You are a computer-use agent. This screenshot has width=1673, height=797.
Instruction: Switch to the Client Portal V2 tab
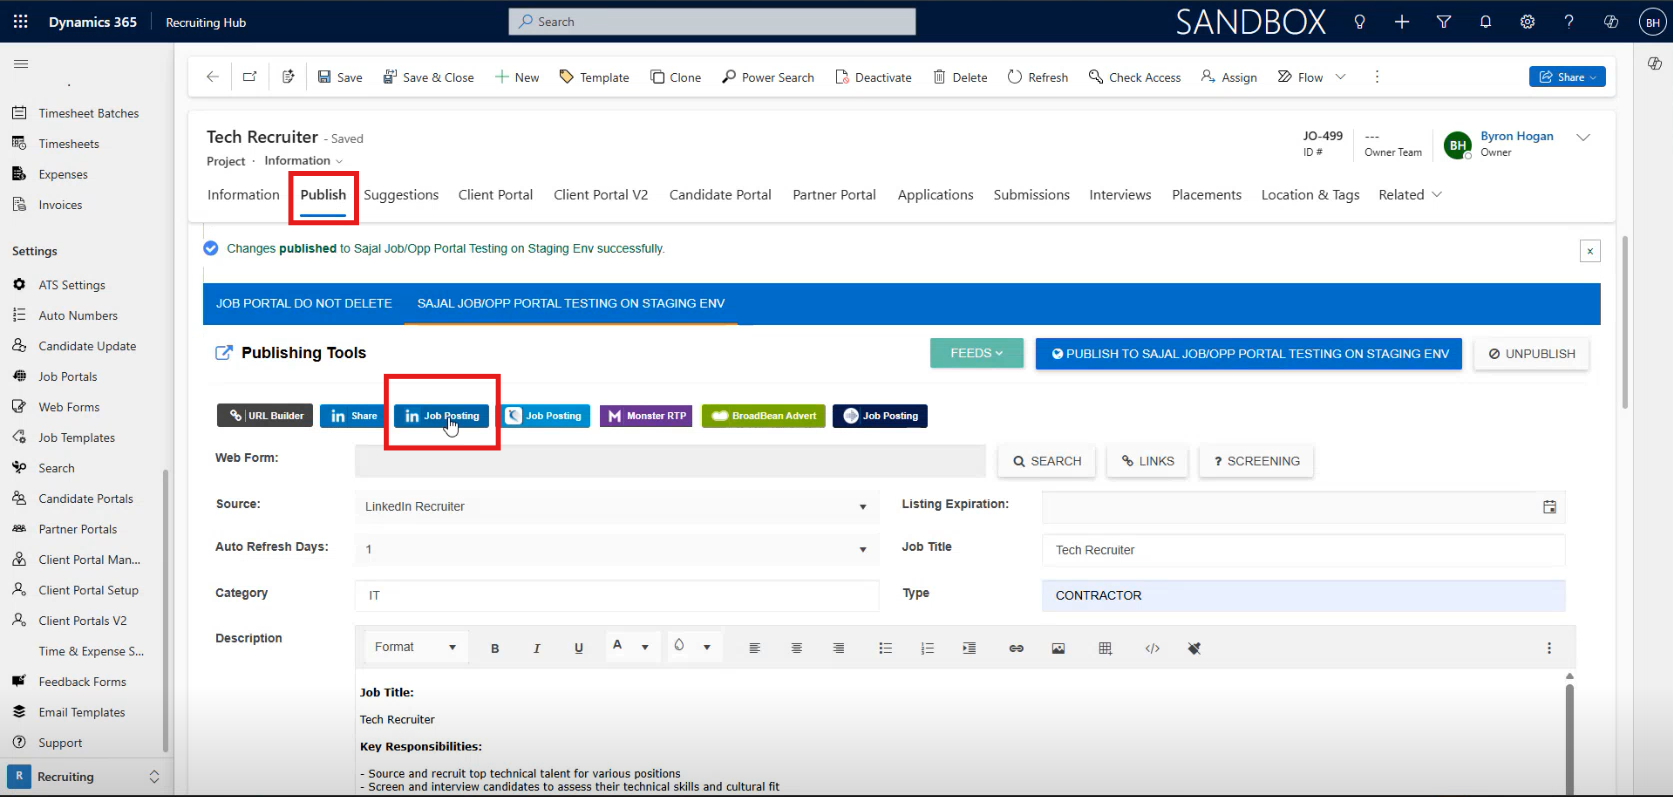(601, 195)
